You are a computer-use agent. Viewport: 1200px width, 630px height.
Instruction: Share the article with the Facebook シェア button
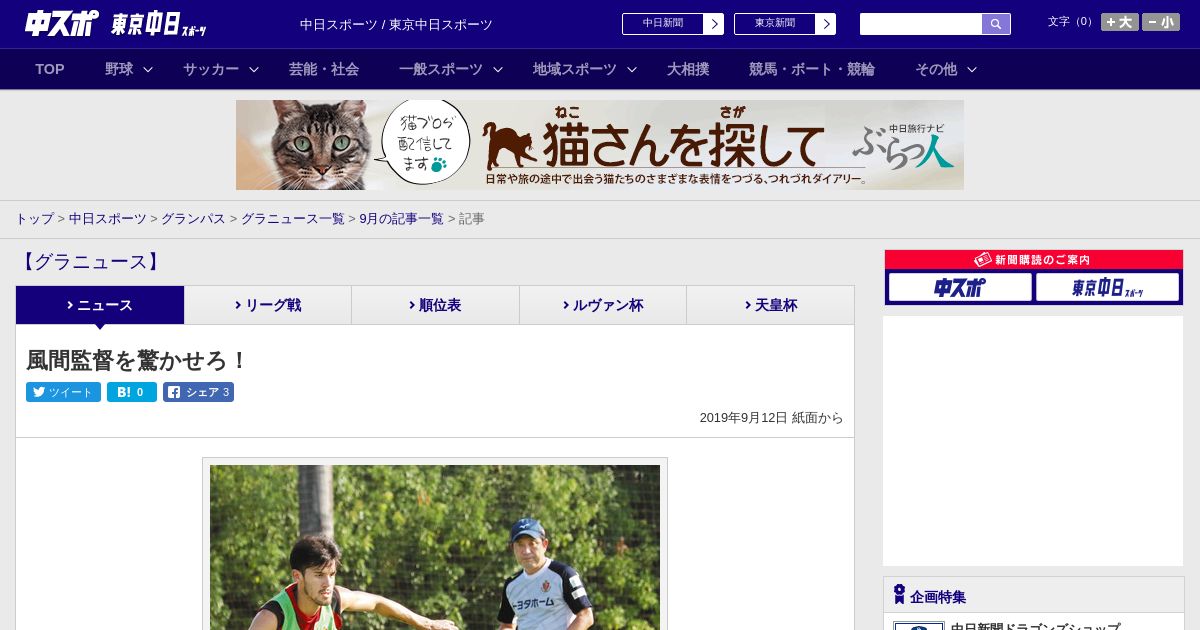coord(198,392)
